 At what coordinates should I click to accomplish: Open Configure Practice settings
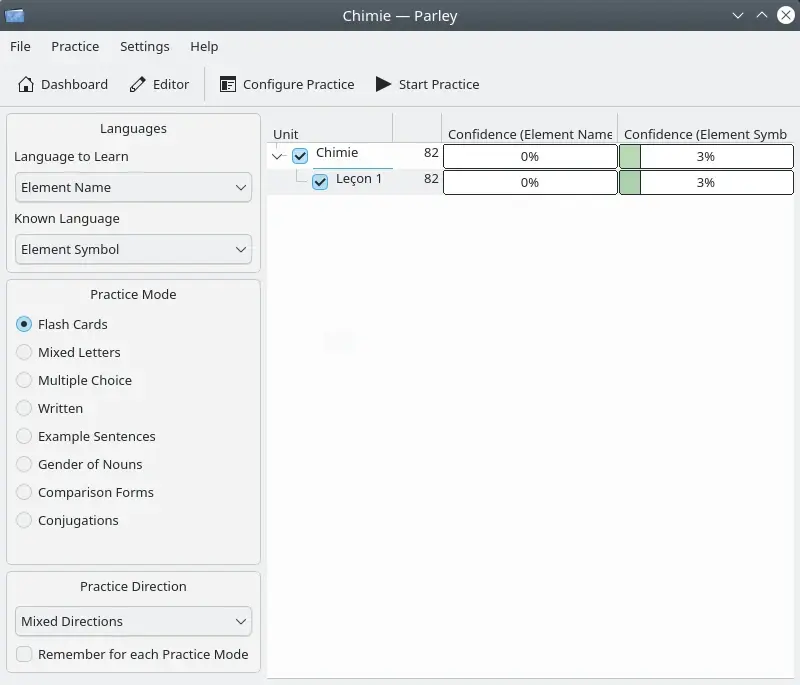click(287, 84)
